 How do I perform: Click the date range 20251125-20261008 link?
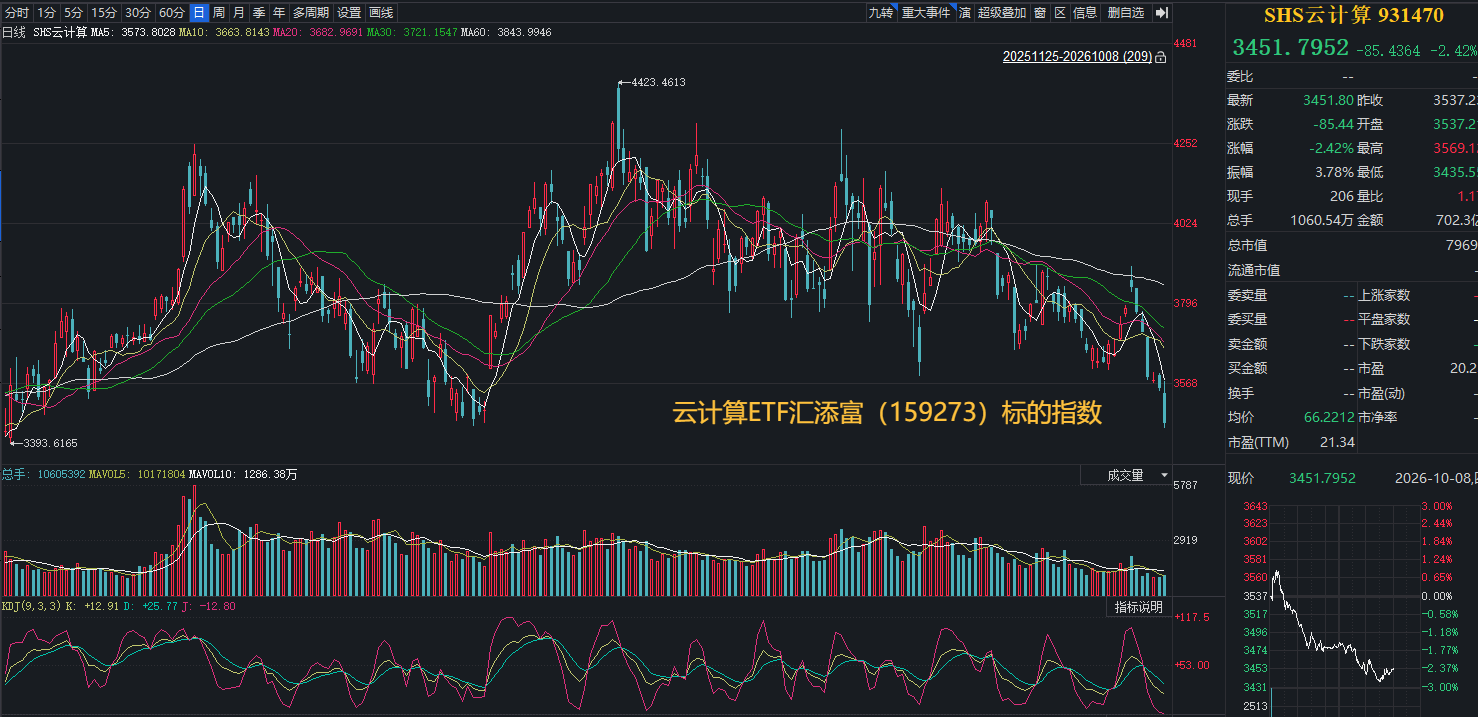click(x=1078, y=57)
